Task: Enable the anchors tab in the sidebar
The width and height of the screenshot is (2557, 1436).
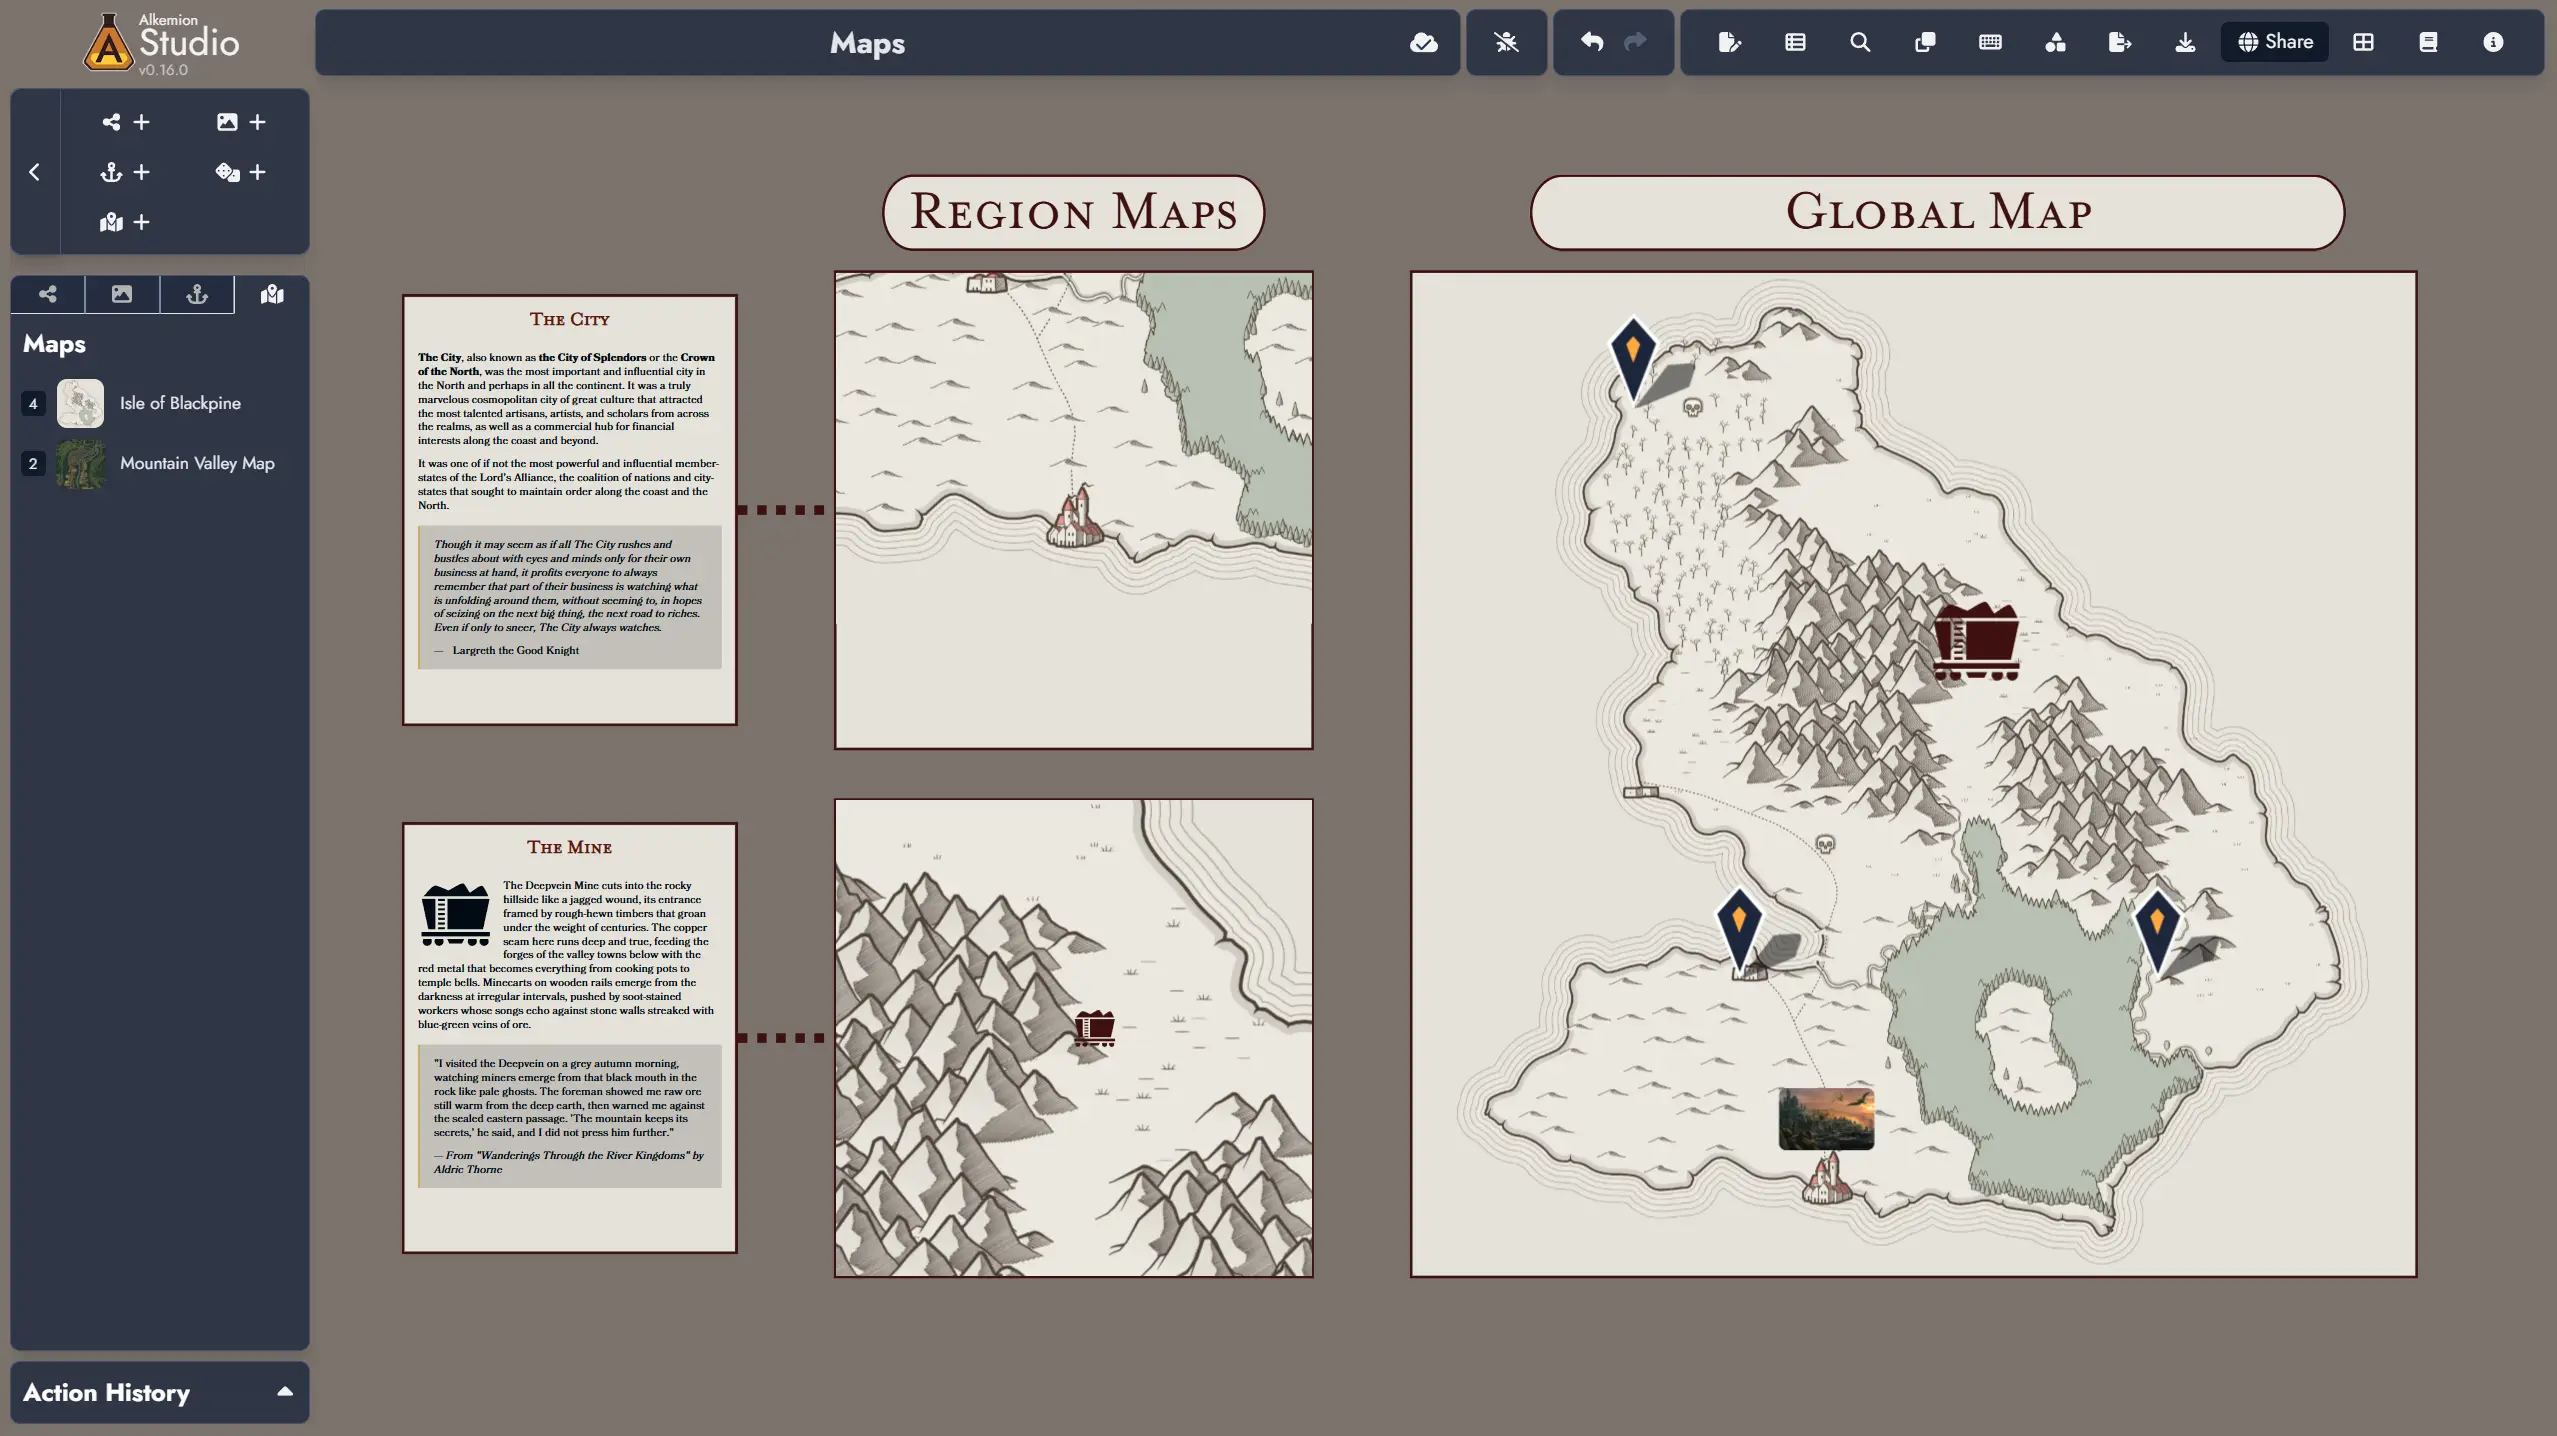Action: (x=196, y=294)
